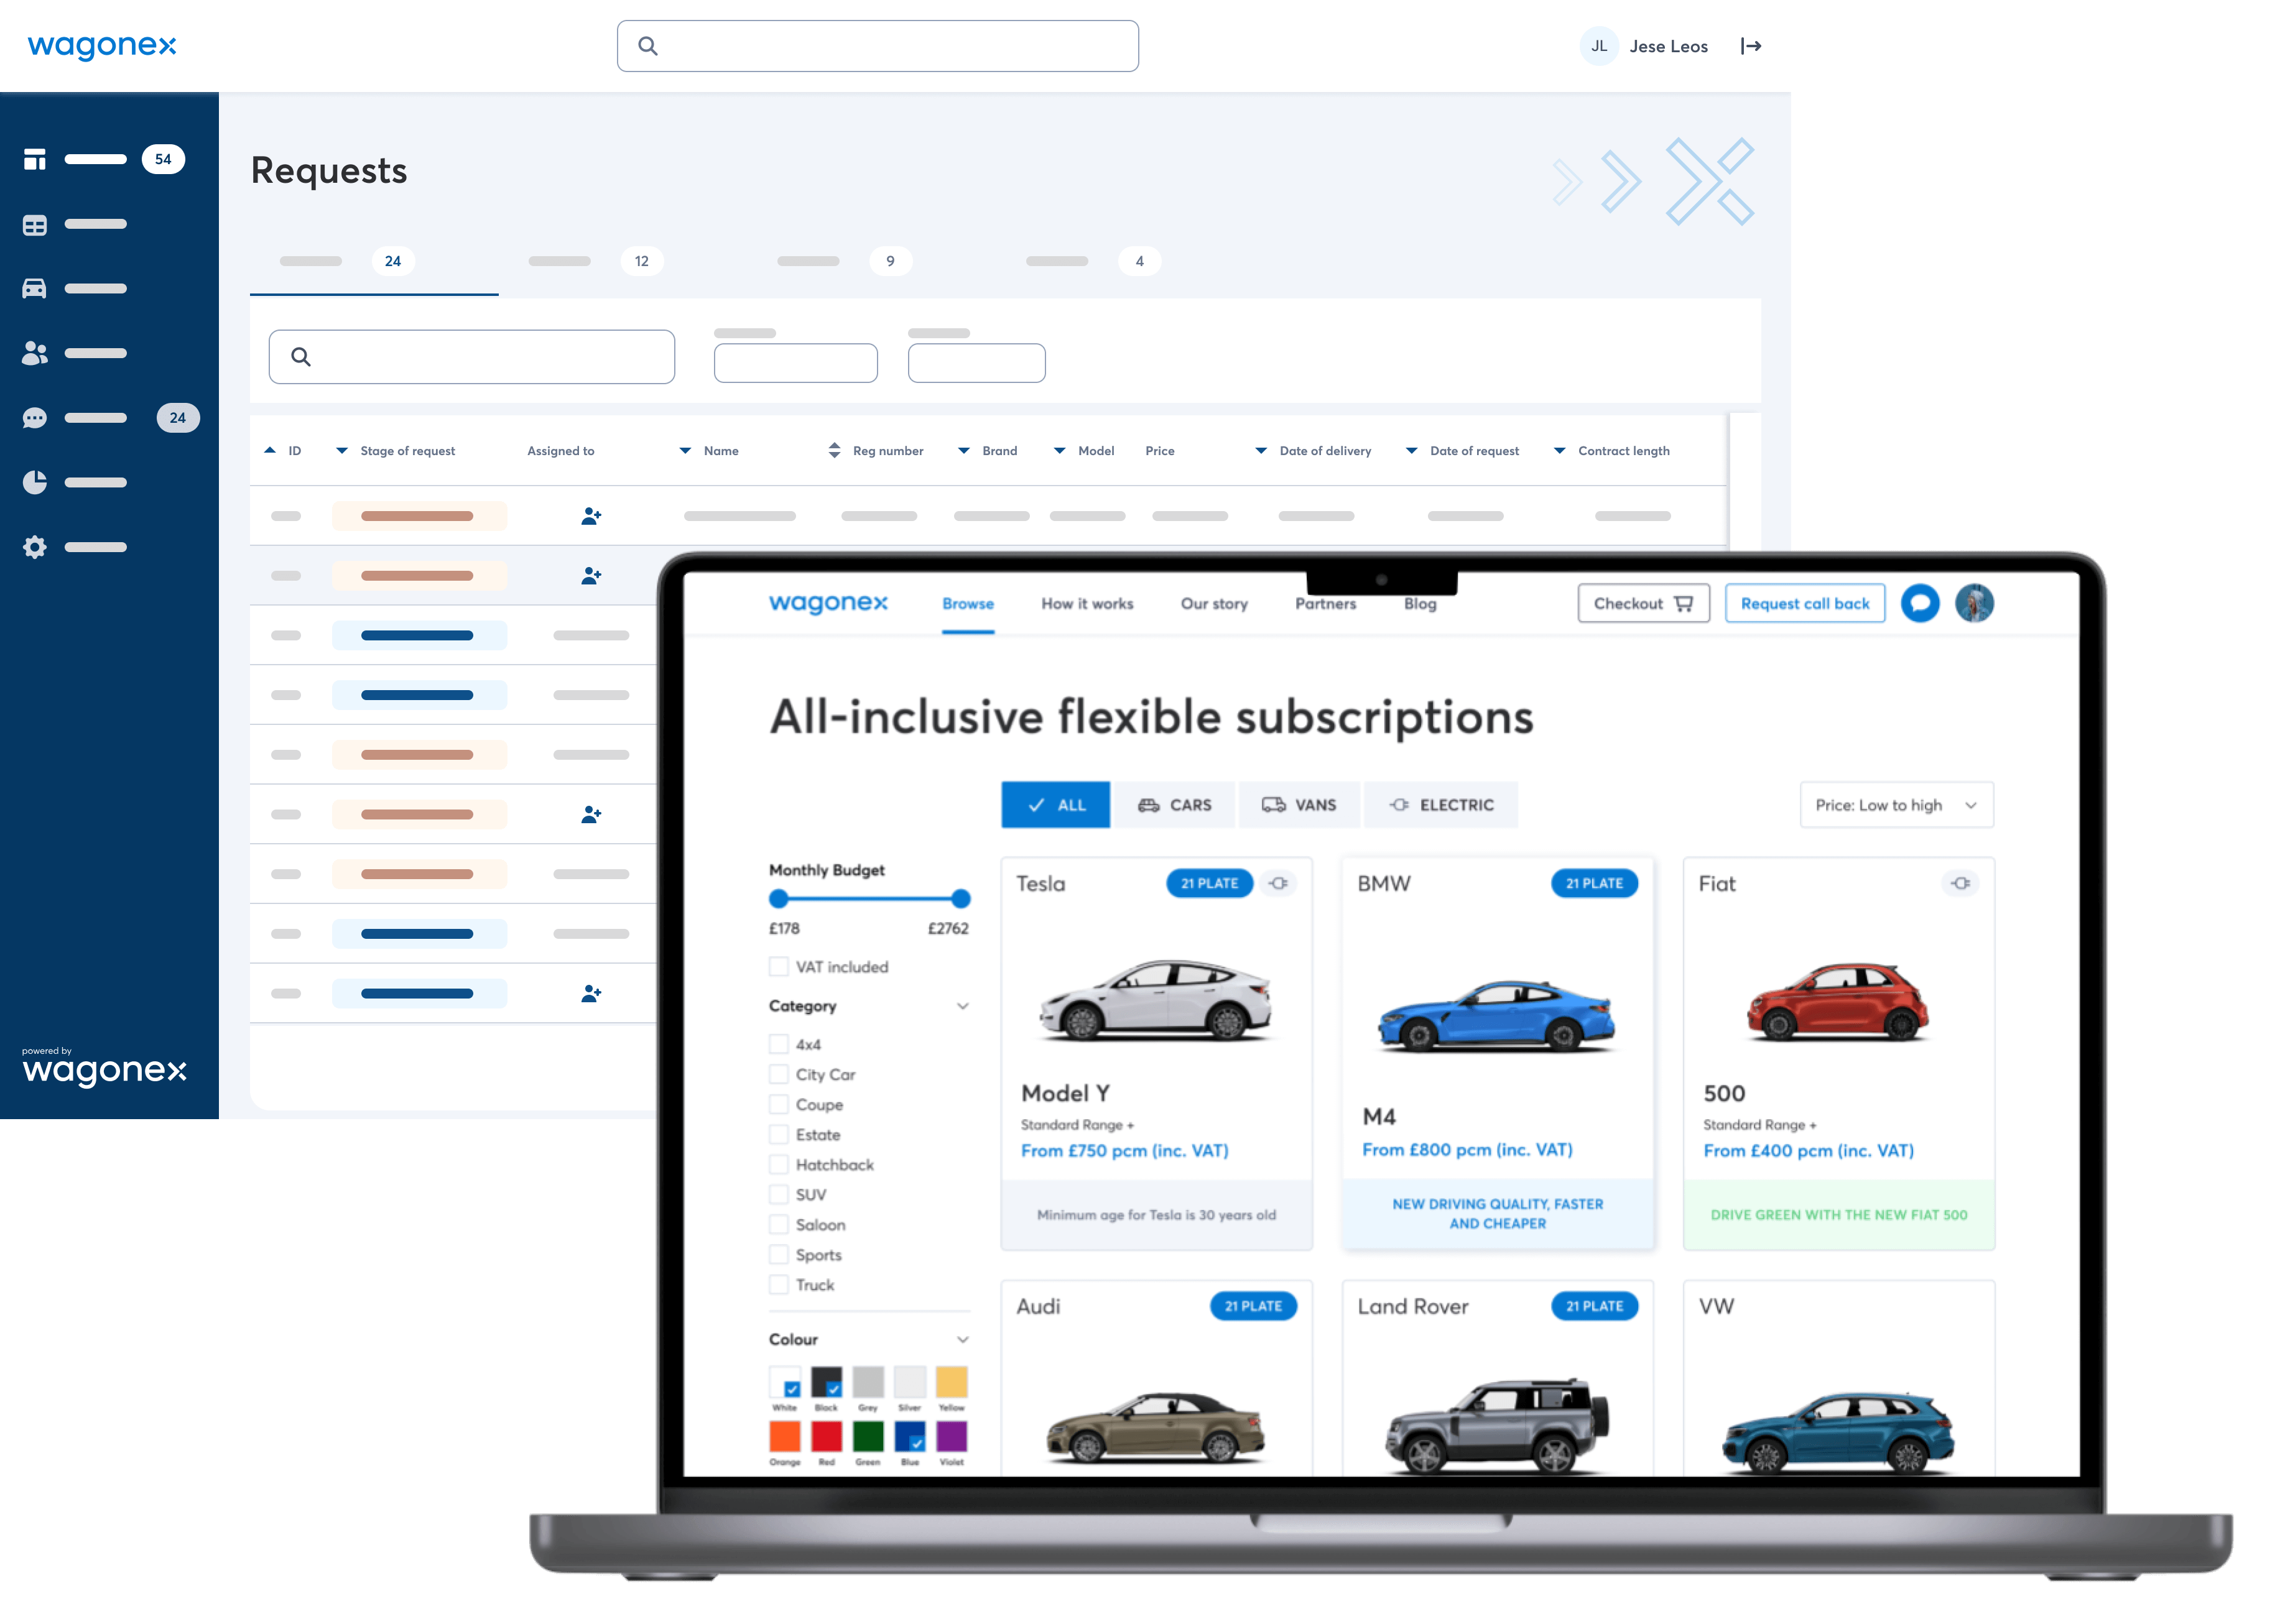2280x1624 pixels.
Task: Click the Fiat 500 car image
Action: click(x=1838, y=1003)
